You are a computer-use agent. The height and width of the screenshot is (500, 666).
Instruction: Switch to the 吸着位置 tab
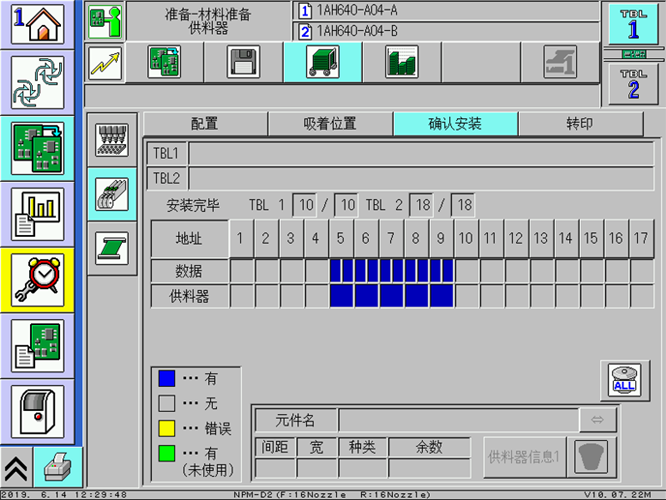(330, 124)
